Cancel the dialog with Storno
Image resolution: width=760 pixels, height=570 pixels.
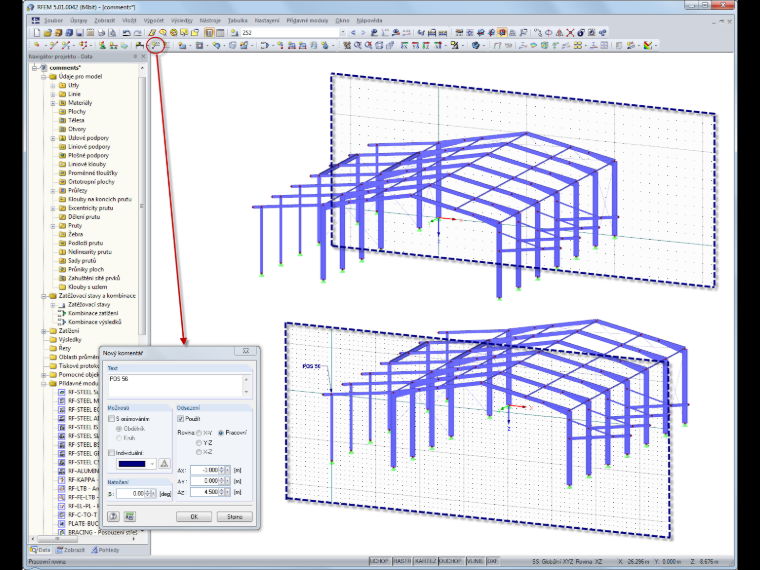click(235, 517)
